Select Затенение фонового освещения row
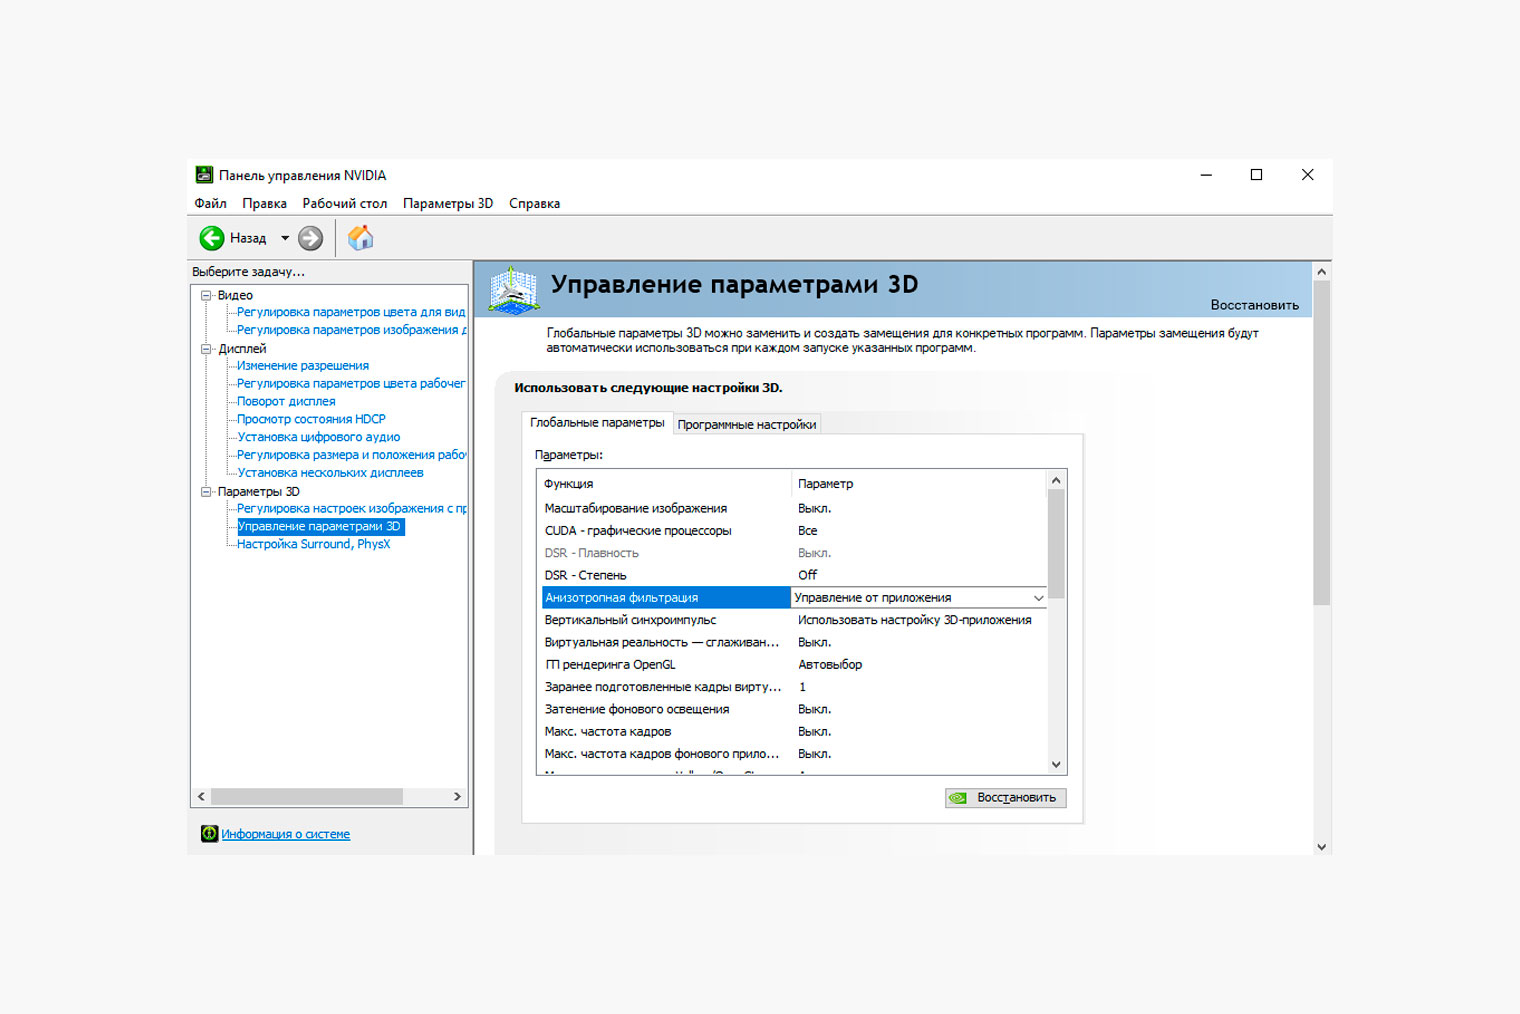Viewport: 1520px width, 1014px height. coord(792,709)
